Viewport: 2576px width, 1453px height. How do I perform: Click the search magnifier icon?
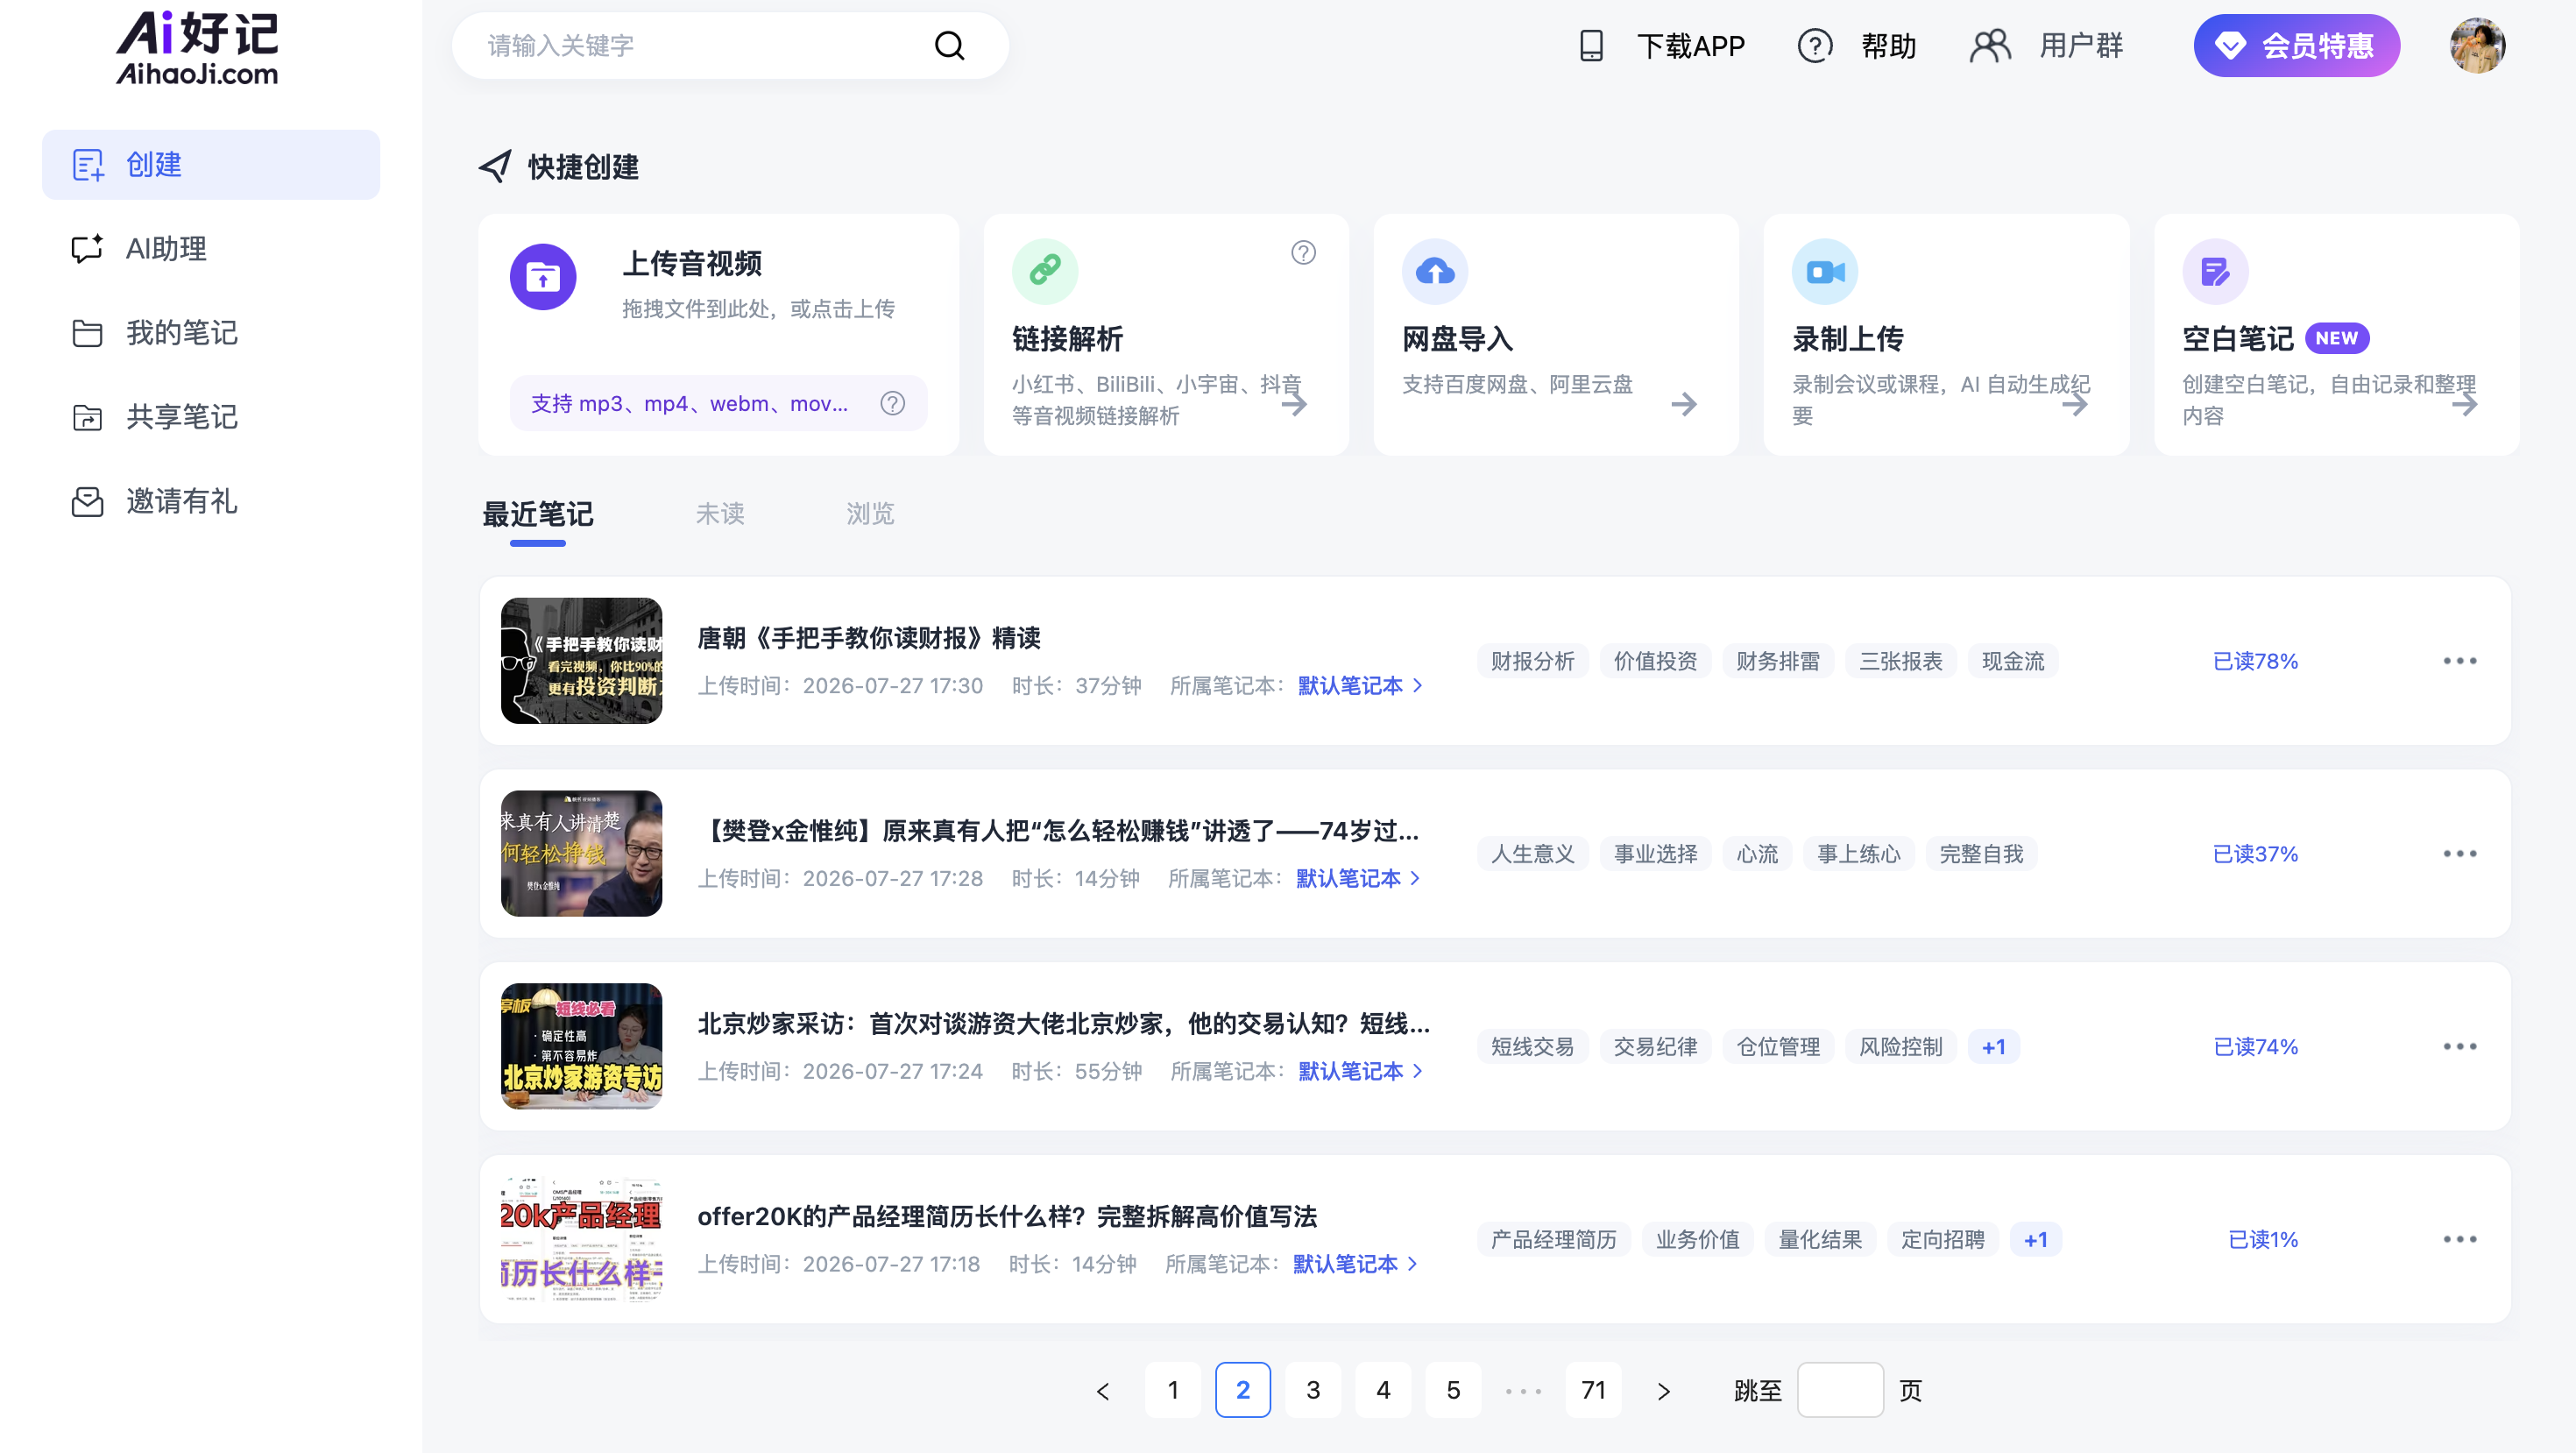(x=949, y=46)
